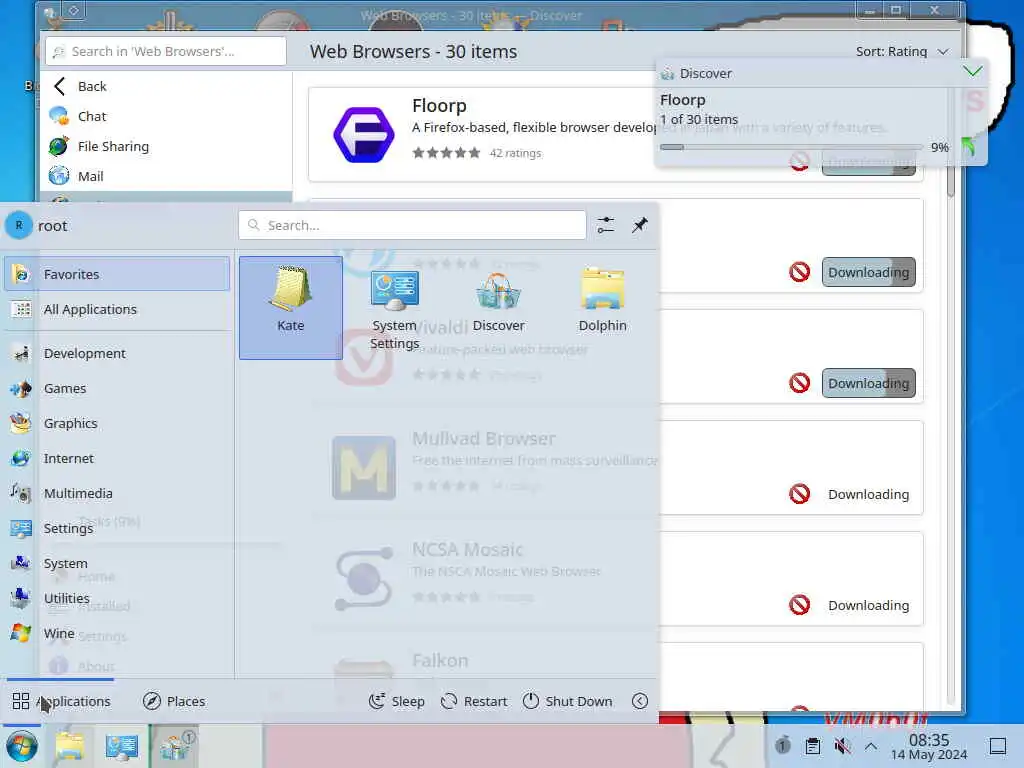
Task: Pin the launcher open
Action: 640,225
